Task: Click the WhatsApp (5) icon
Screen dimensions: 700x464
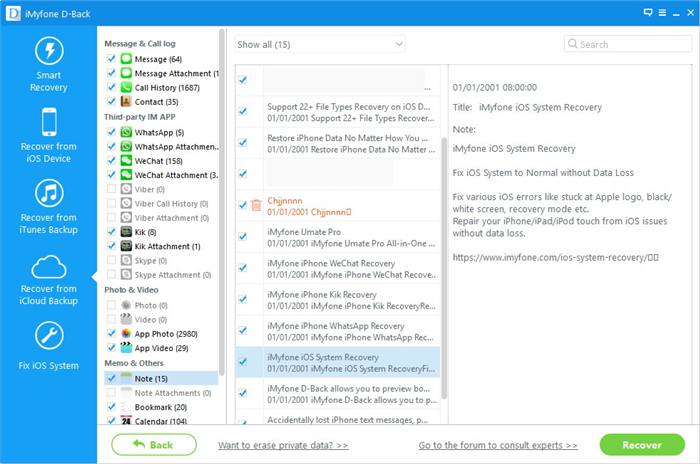Action: click(x=126, y=132)
